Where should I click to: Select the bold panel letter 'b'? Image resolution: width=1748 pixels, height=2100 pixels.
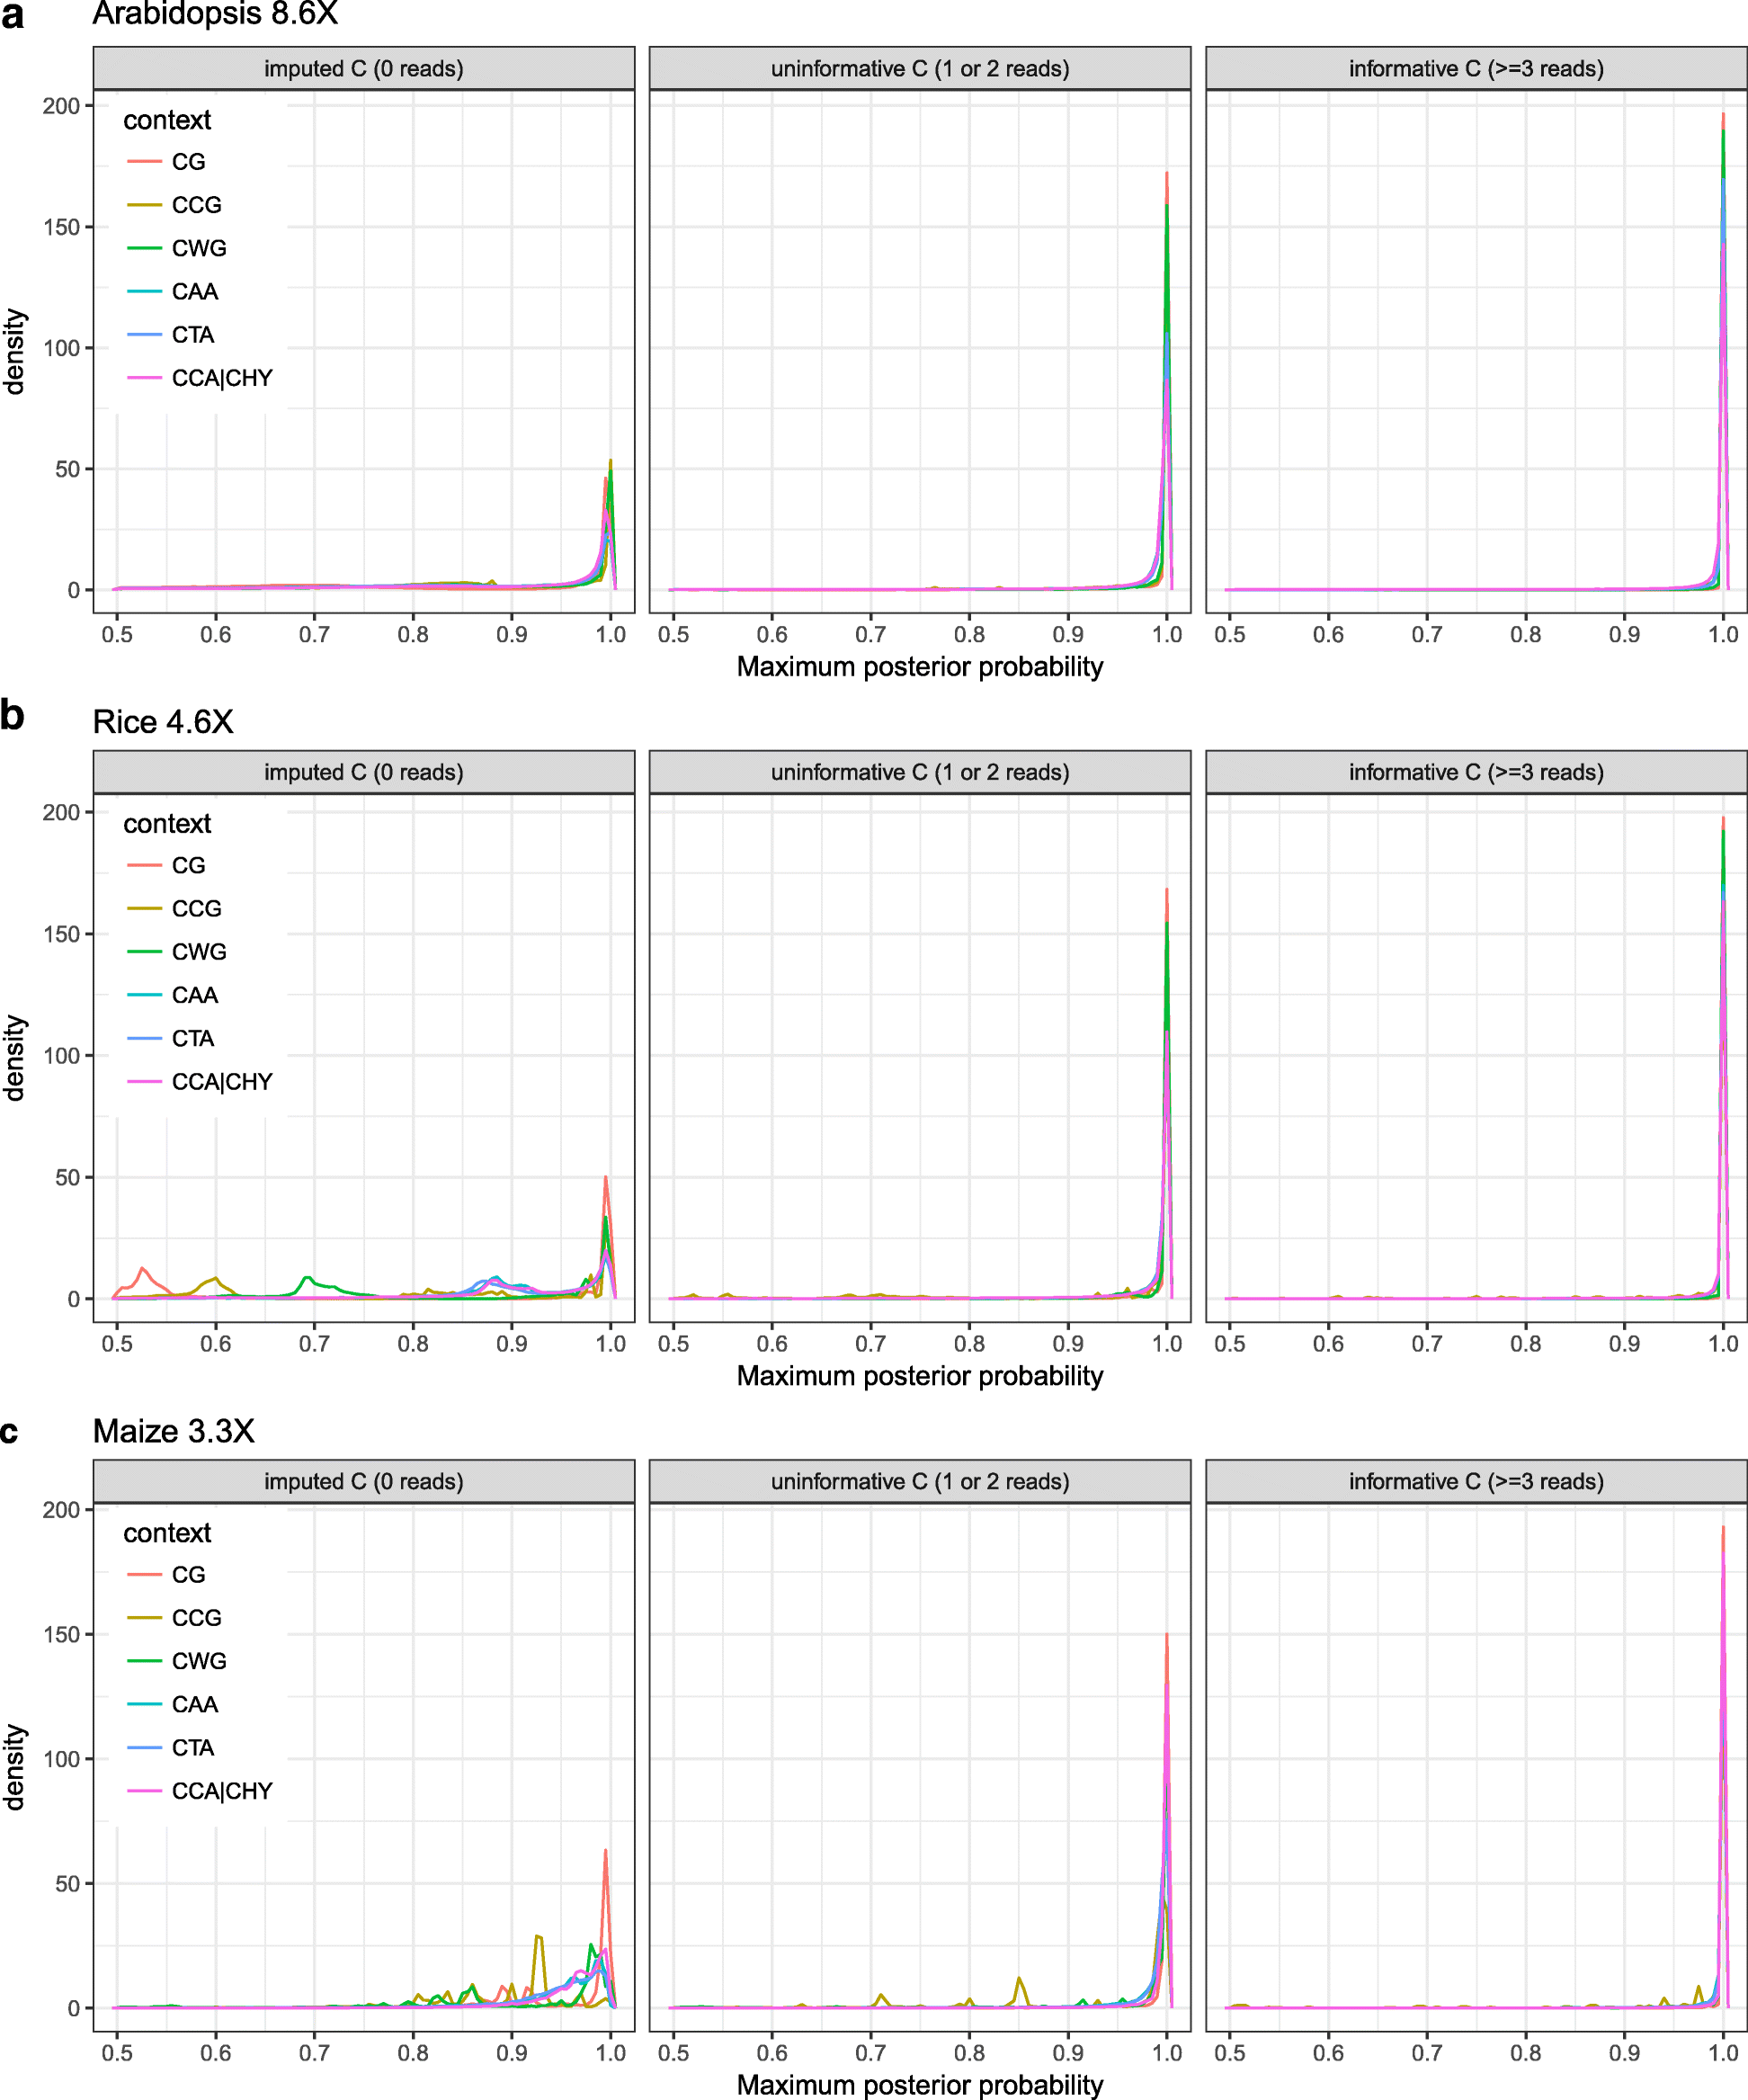[12, 716]
